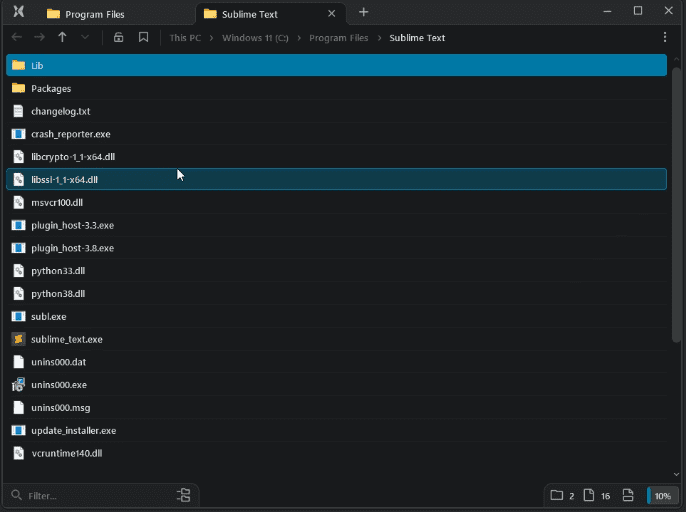The height and width of the screenshot is (512, 686).
Task: Close the Sublime Text tab
Action: point(332,14)
